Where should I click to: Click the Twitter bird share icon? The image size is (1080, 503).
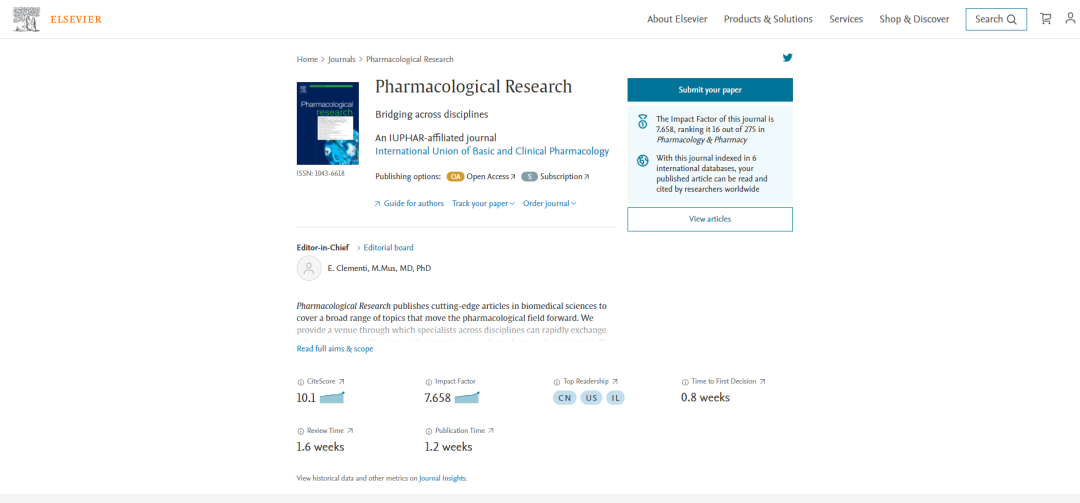point(787,58)
